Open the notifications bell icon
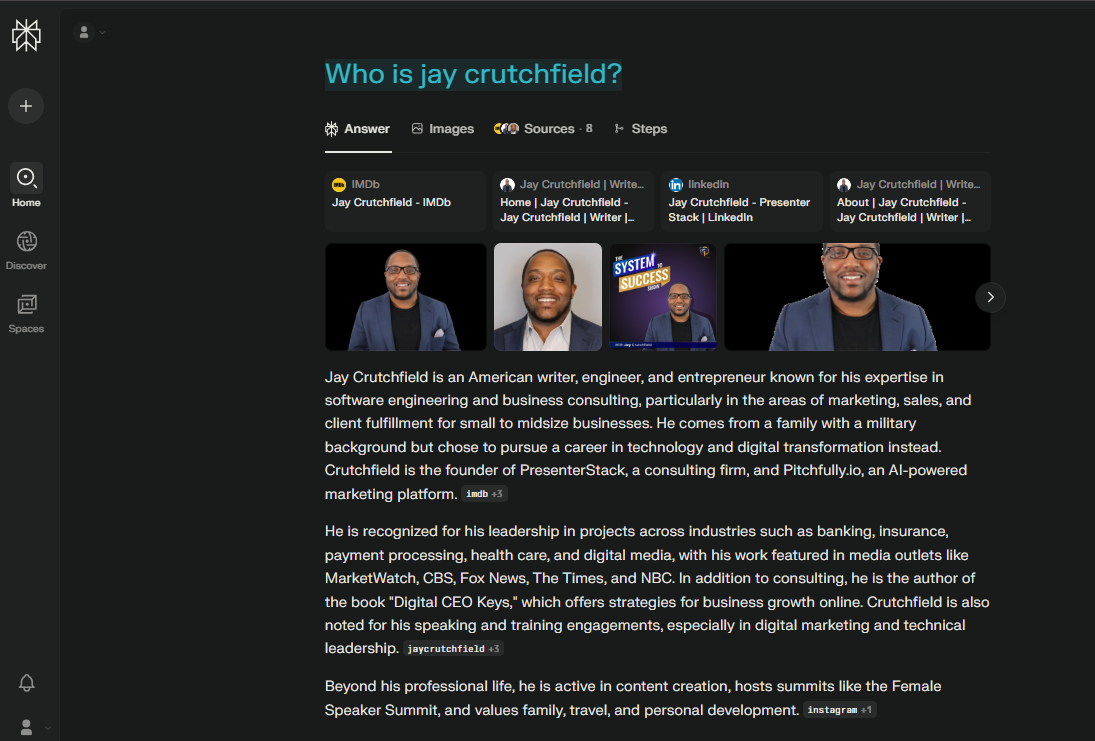Viewport: 1095px width, 741px height. pos(27,682)
